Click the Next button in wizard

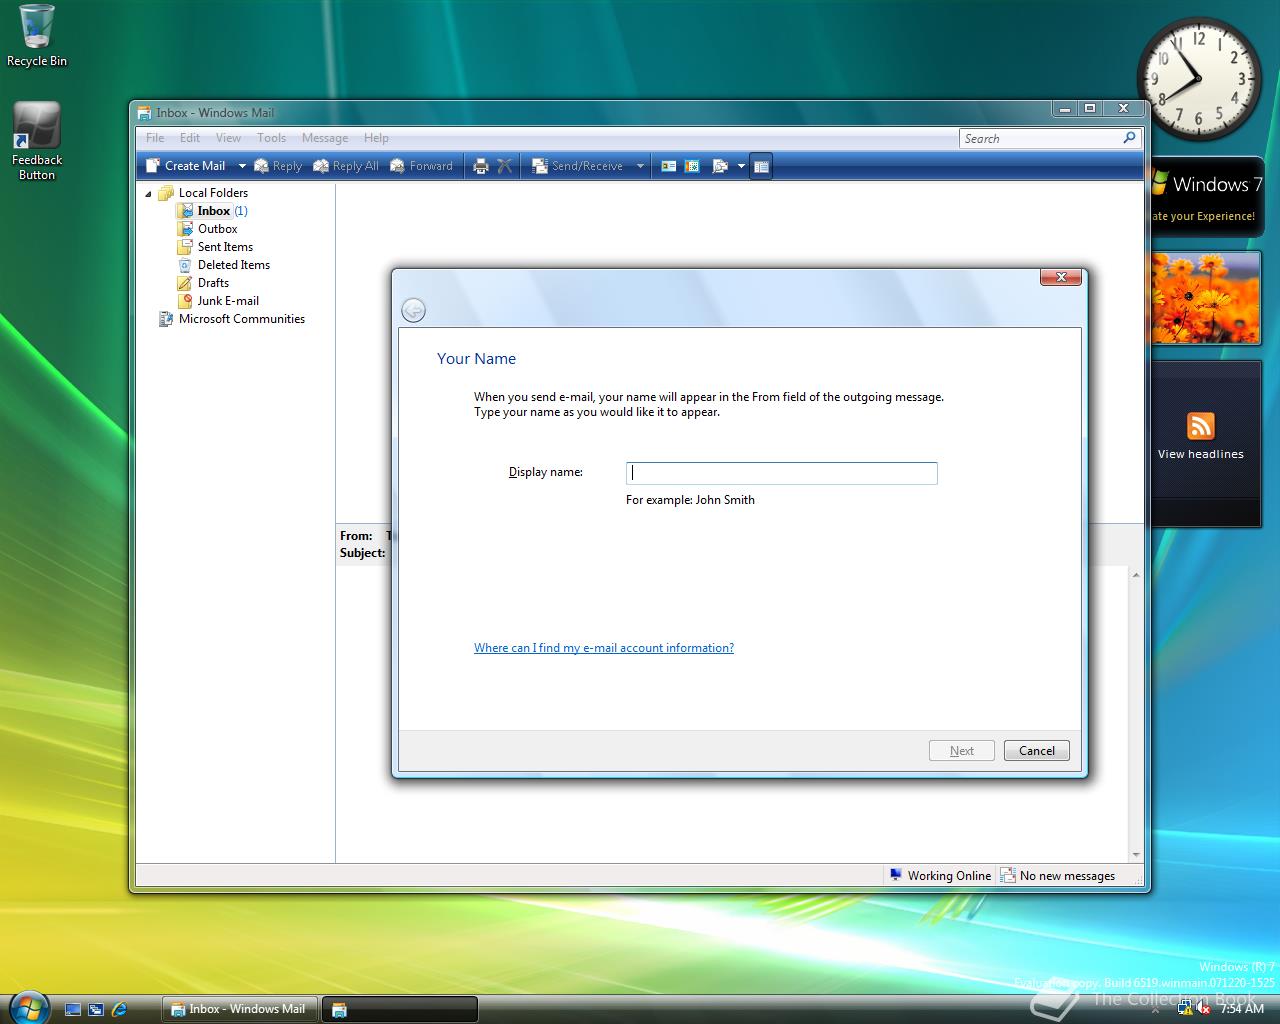click(x=962, y=751)
